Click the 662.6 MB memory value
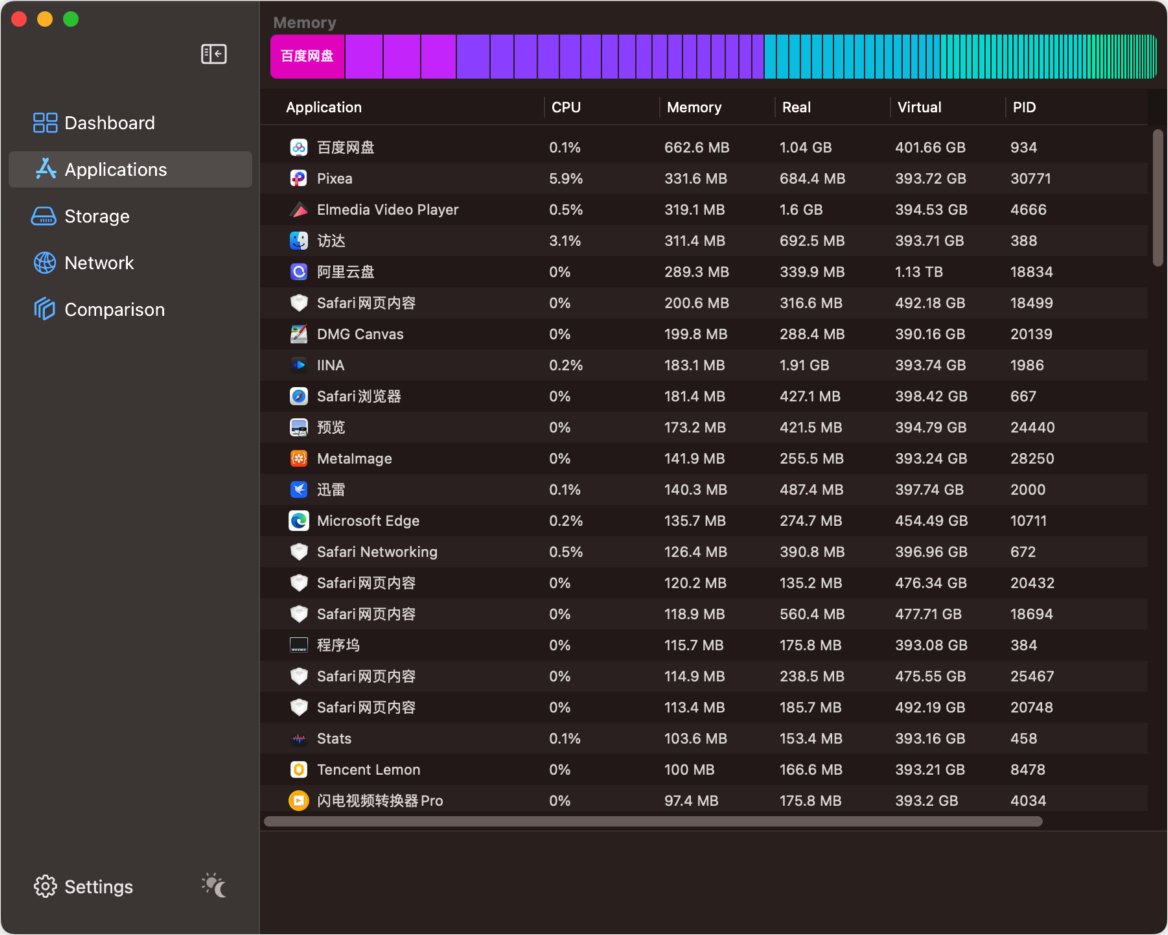1168x935 pixels. pyautogui.click(x=696, y=148)
